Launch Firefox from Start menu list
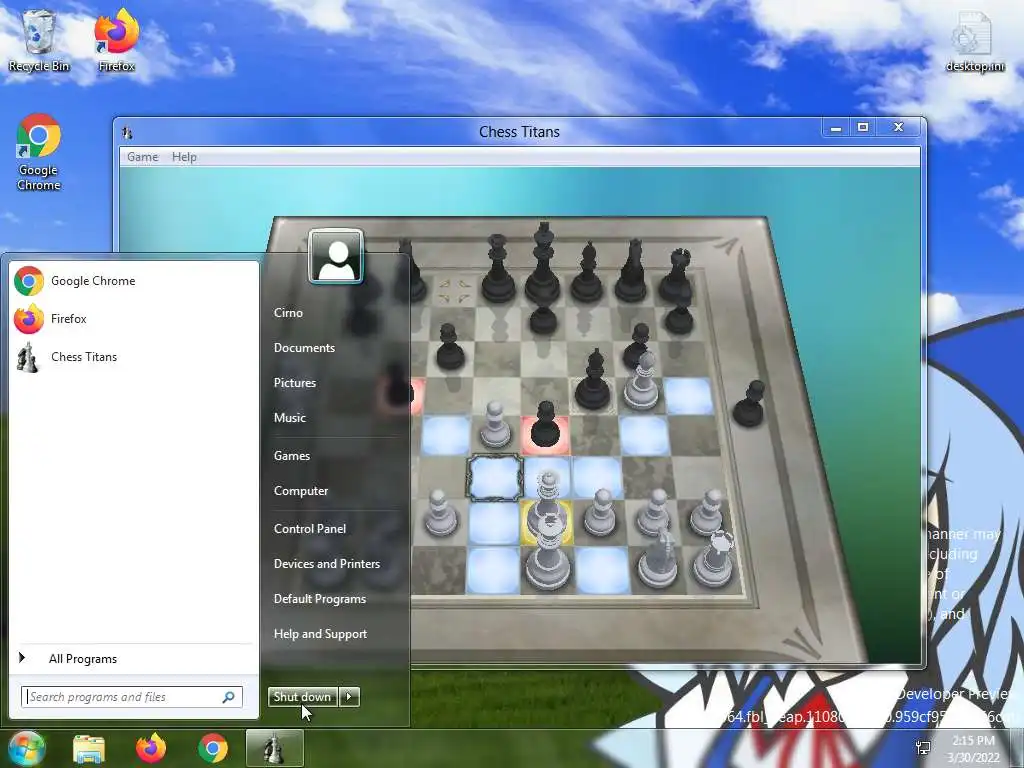 coord(134,319)
